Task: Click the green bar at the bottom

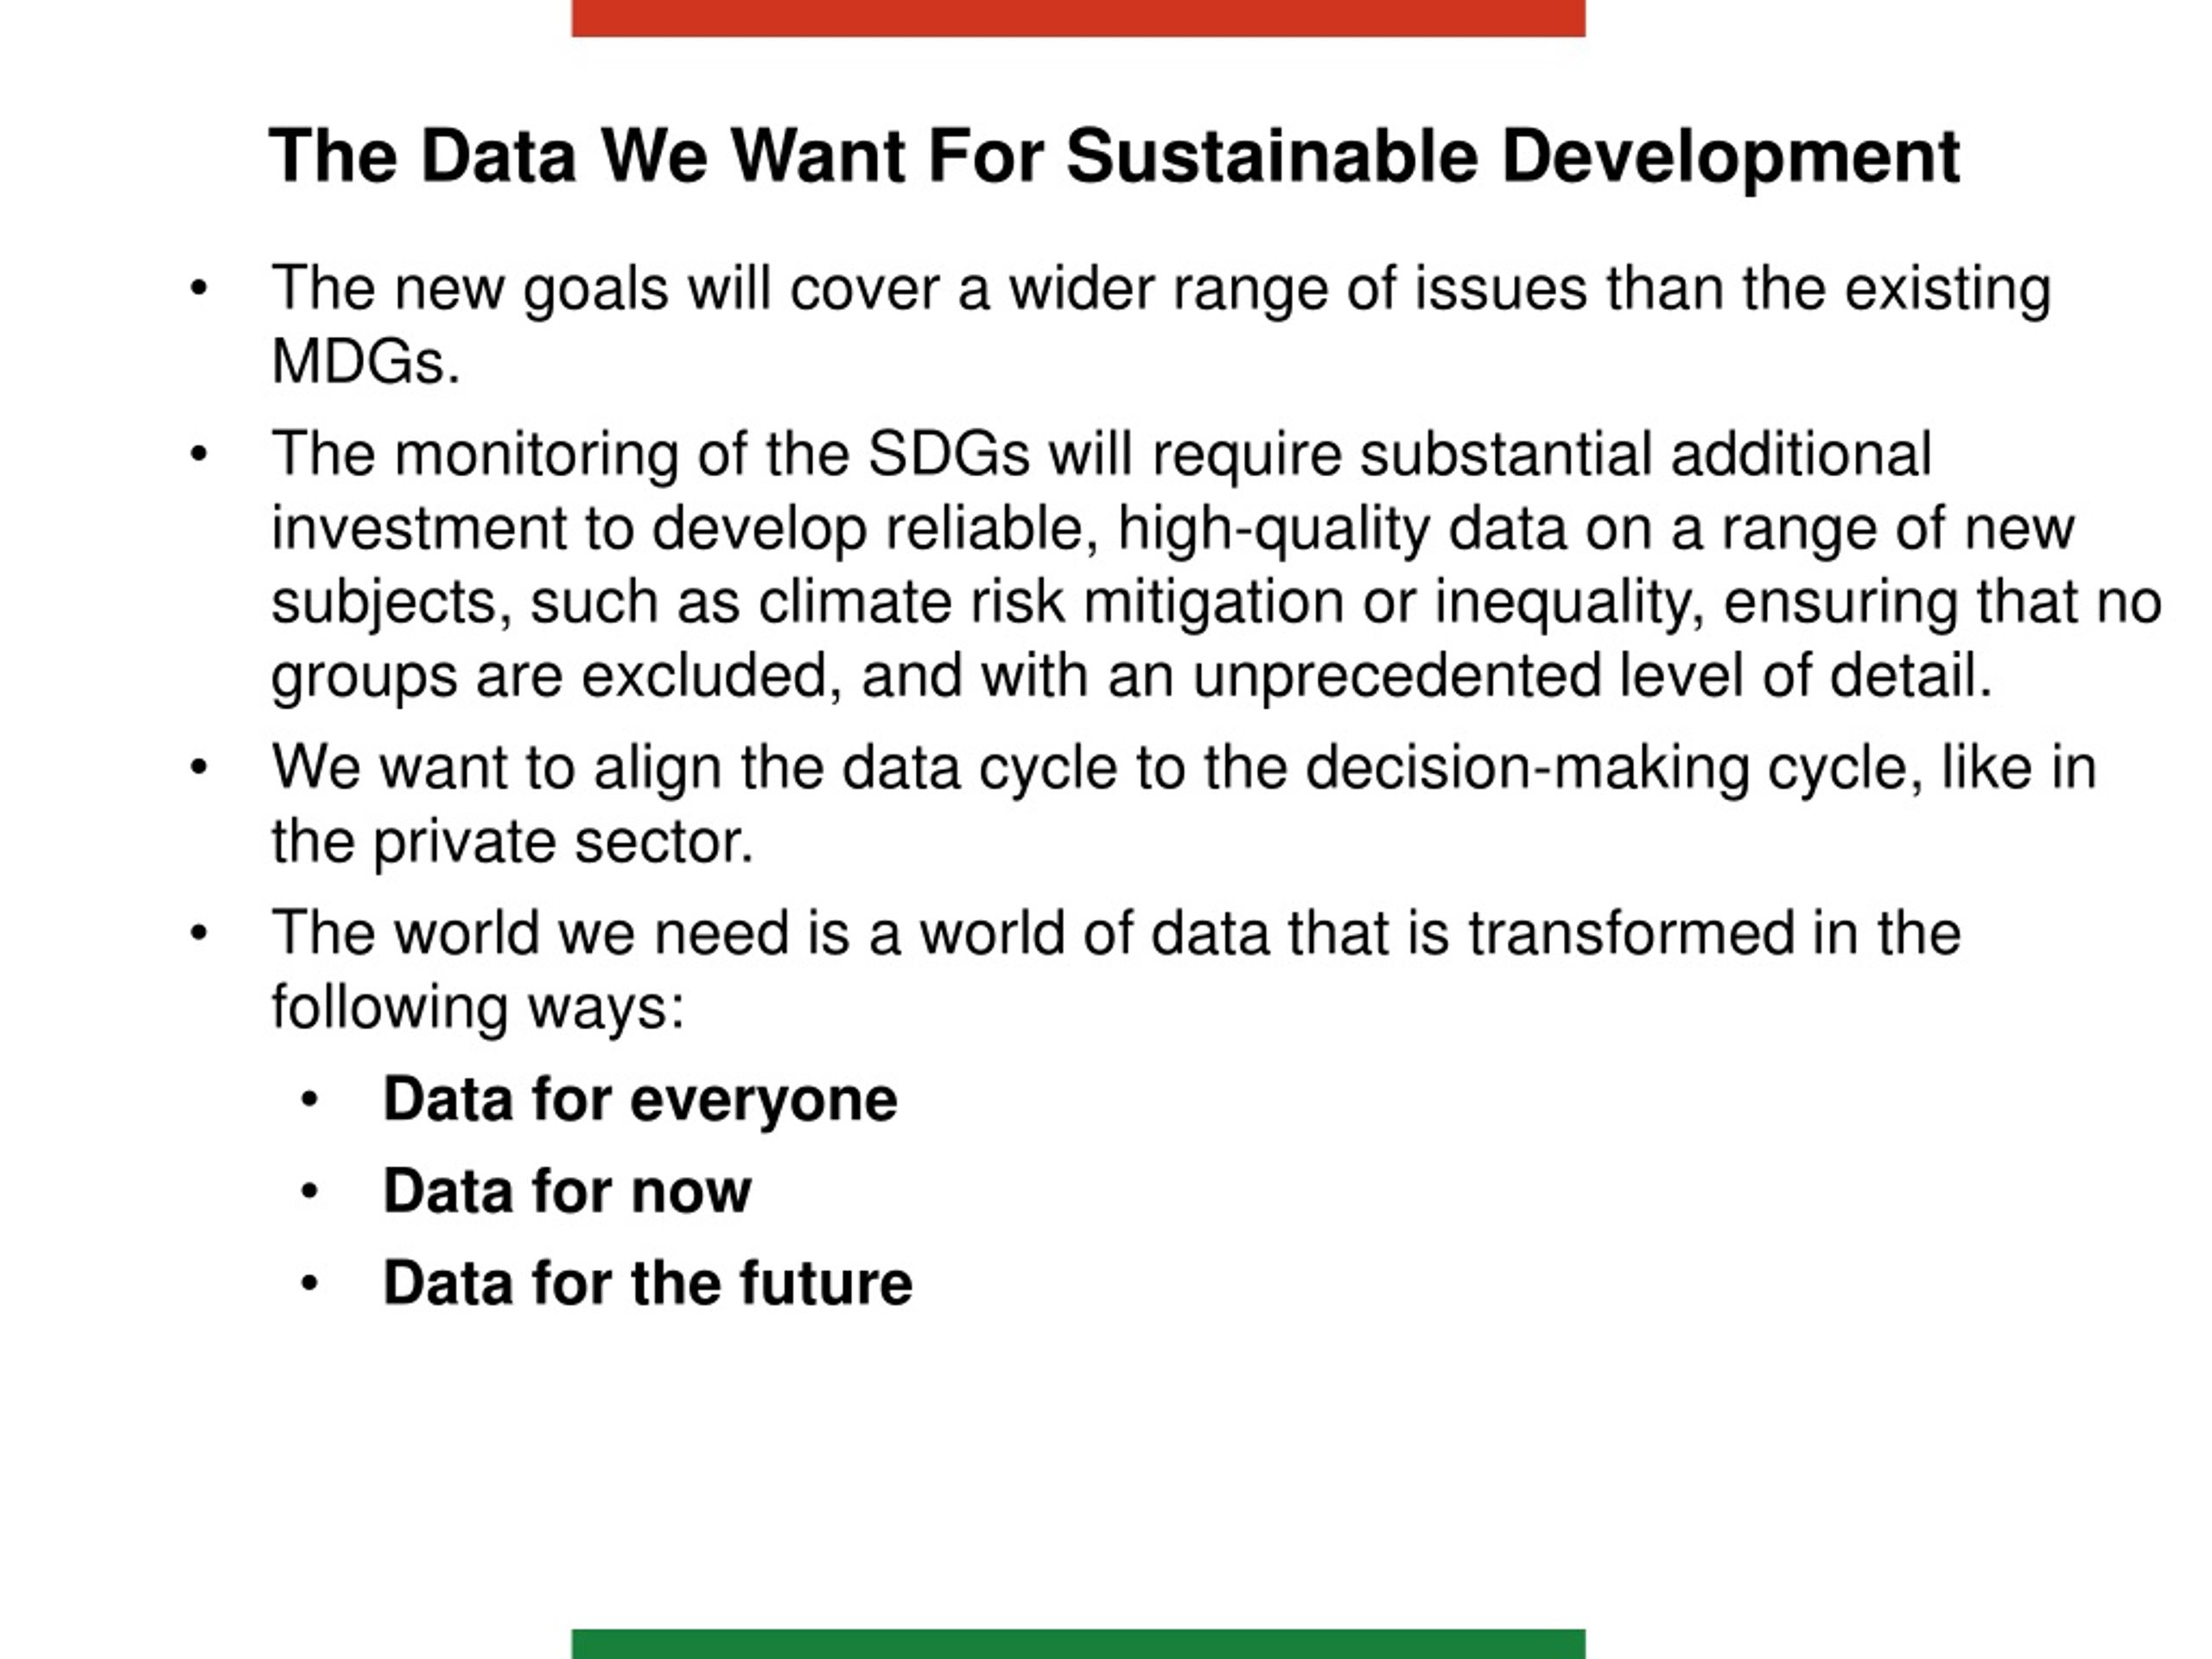Action: [1078, 1644]
